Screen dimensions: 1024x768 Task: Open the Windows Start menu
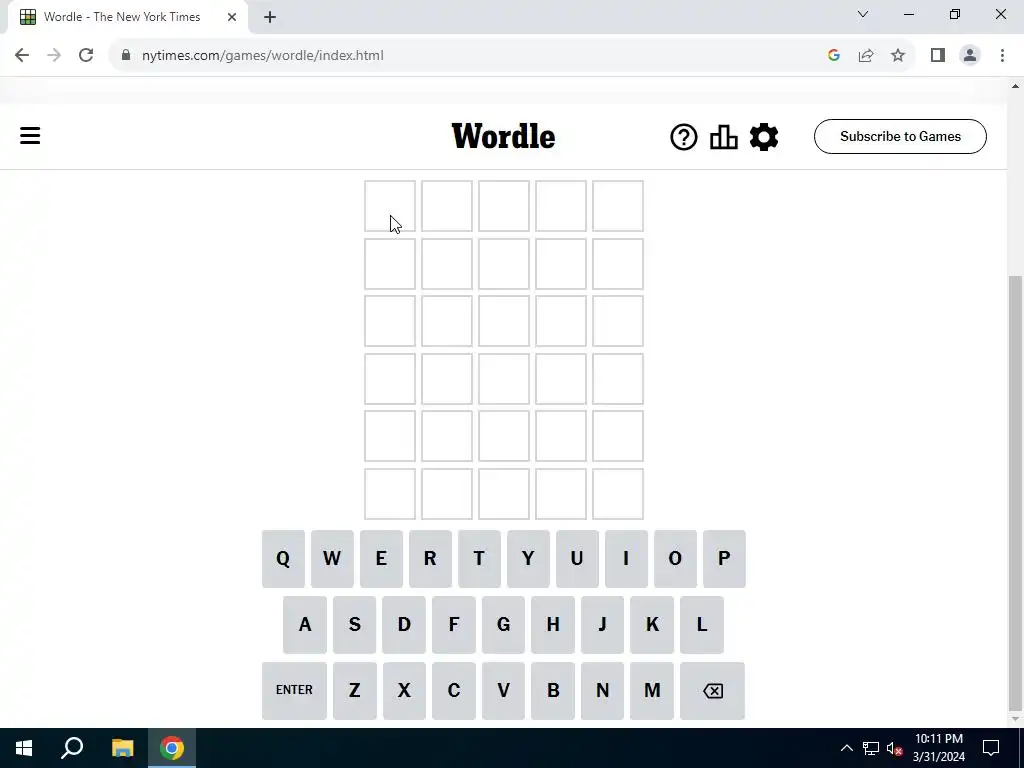pos(24,748)
